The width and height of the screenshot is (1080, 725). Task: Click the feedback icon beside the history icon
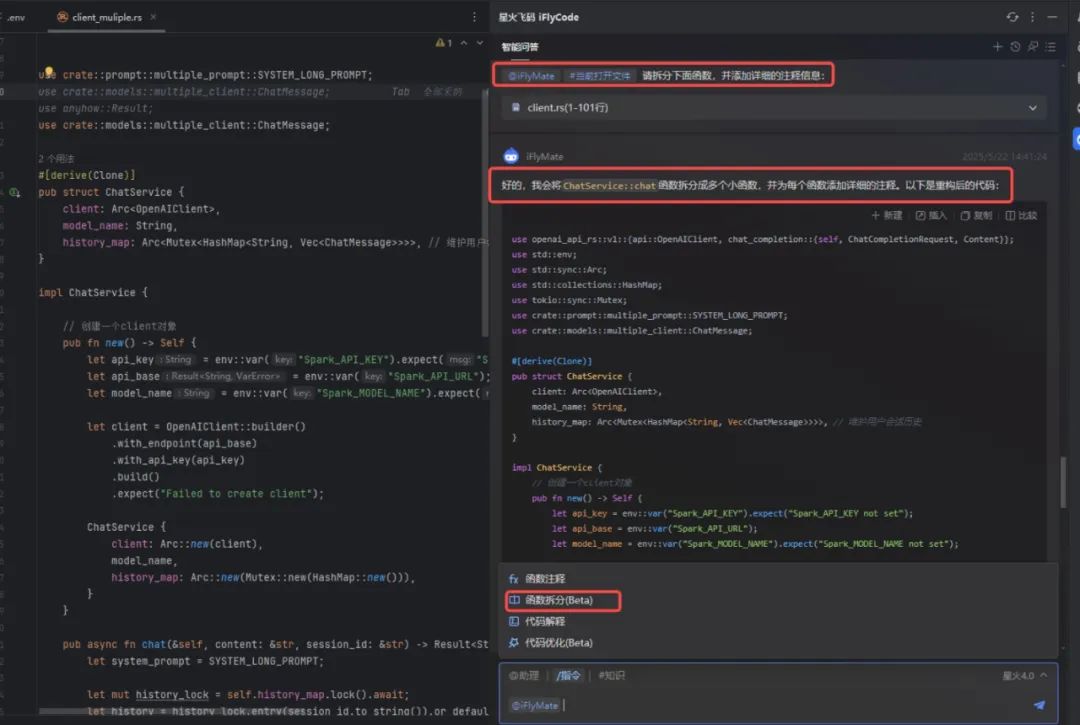(x=1032, y=47)
